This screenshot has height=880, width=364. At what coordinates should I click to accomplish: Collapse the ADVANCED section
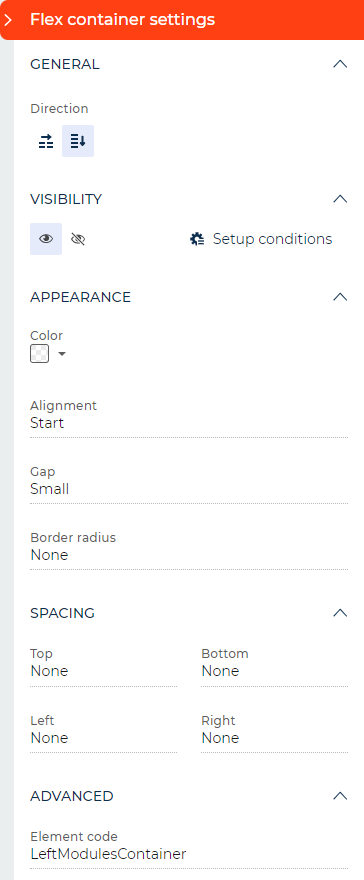point(340,796)
